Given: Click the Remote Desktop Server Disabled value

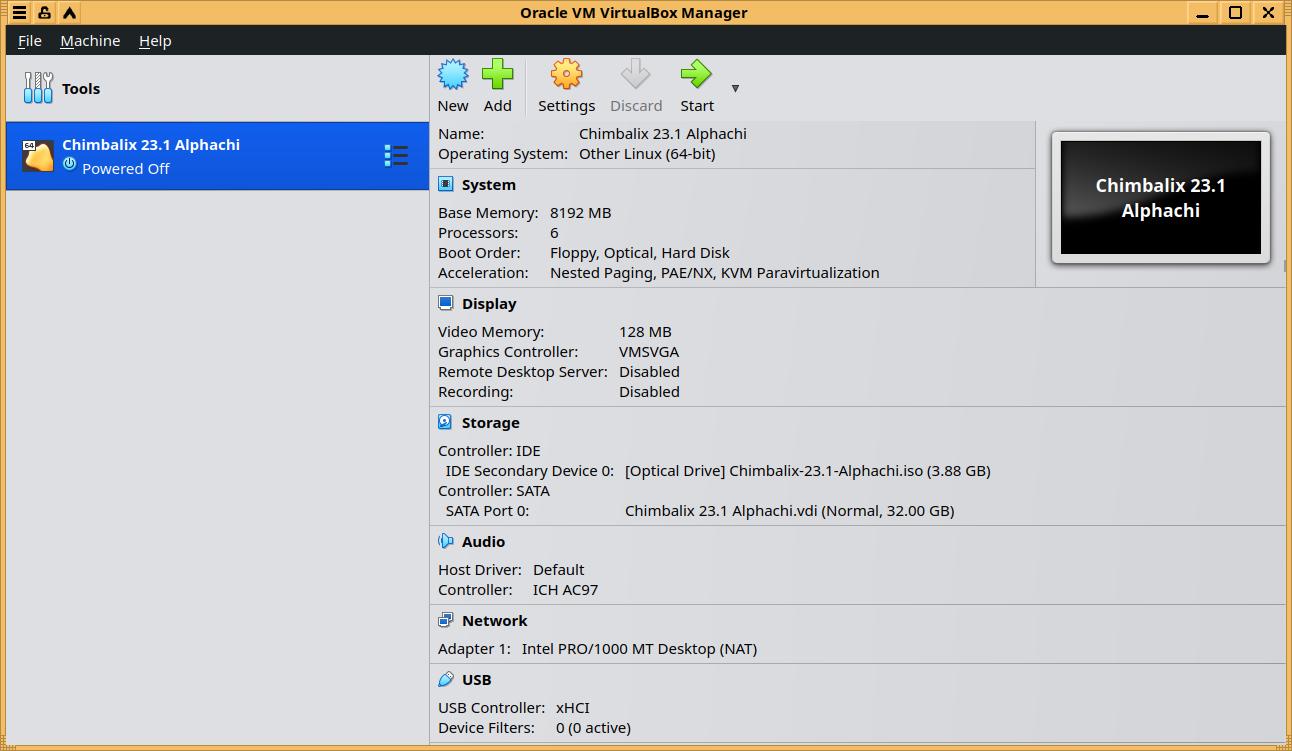Looking at the screenshot, I should point(649,372).
